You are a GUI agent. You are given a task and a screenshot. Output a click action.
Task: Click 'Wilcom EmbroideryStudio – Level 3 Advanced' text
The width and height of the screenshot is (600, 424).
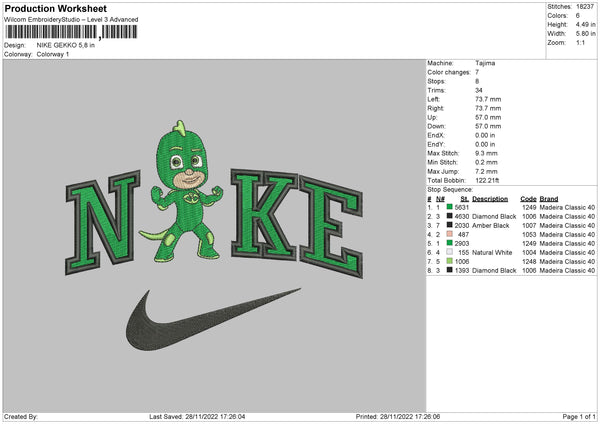71,20
